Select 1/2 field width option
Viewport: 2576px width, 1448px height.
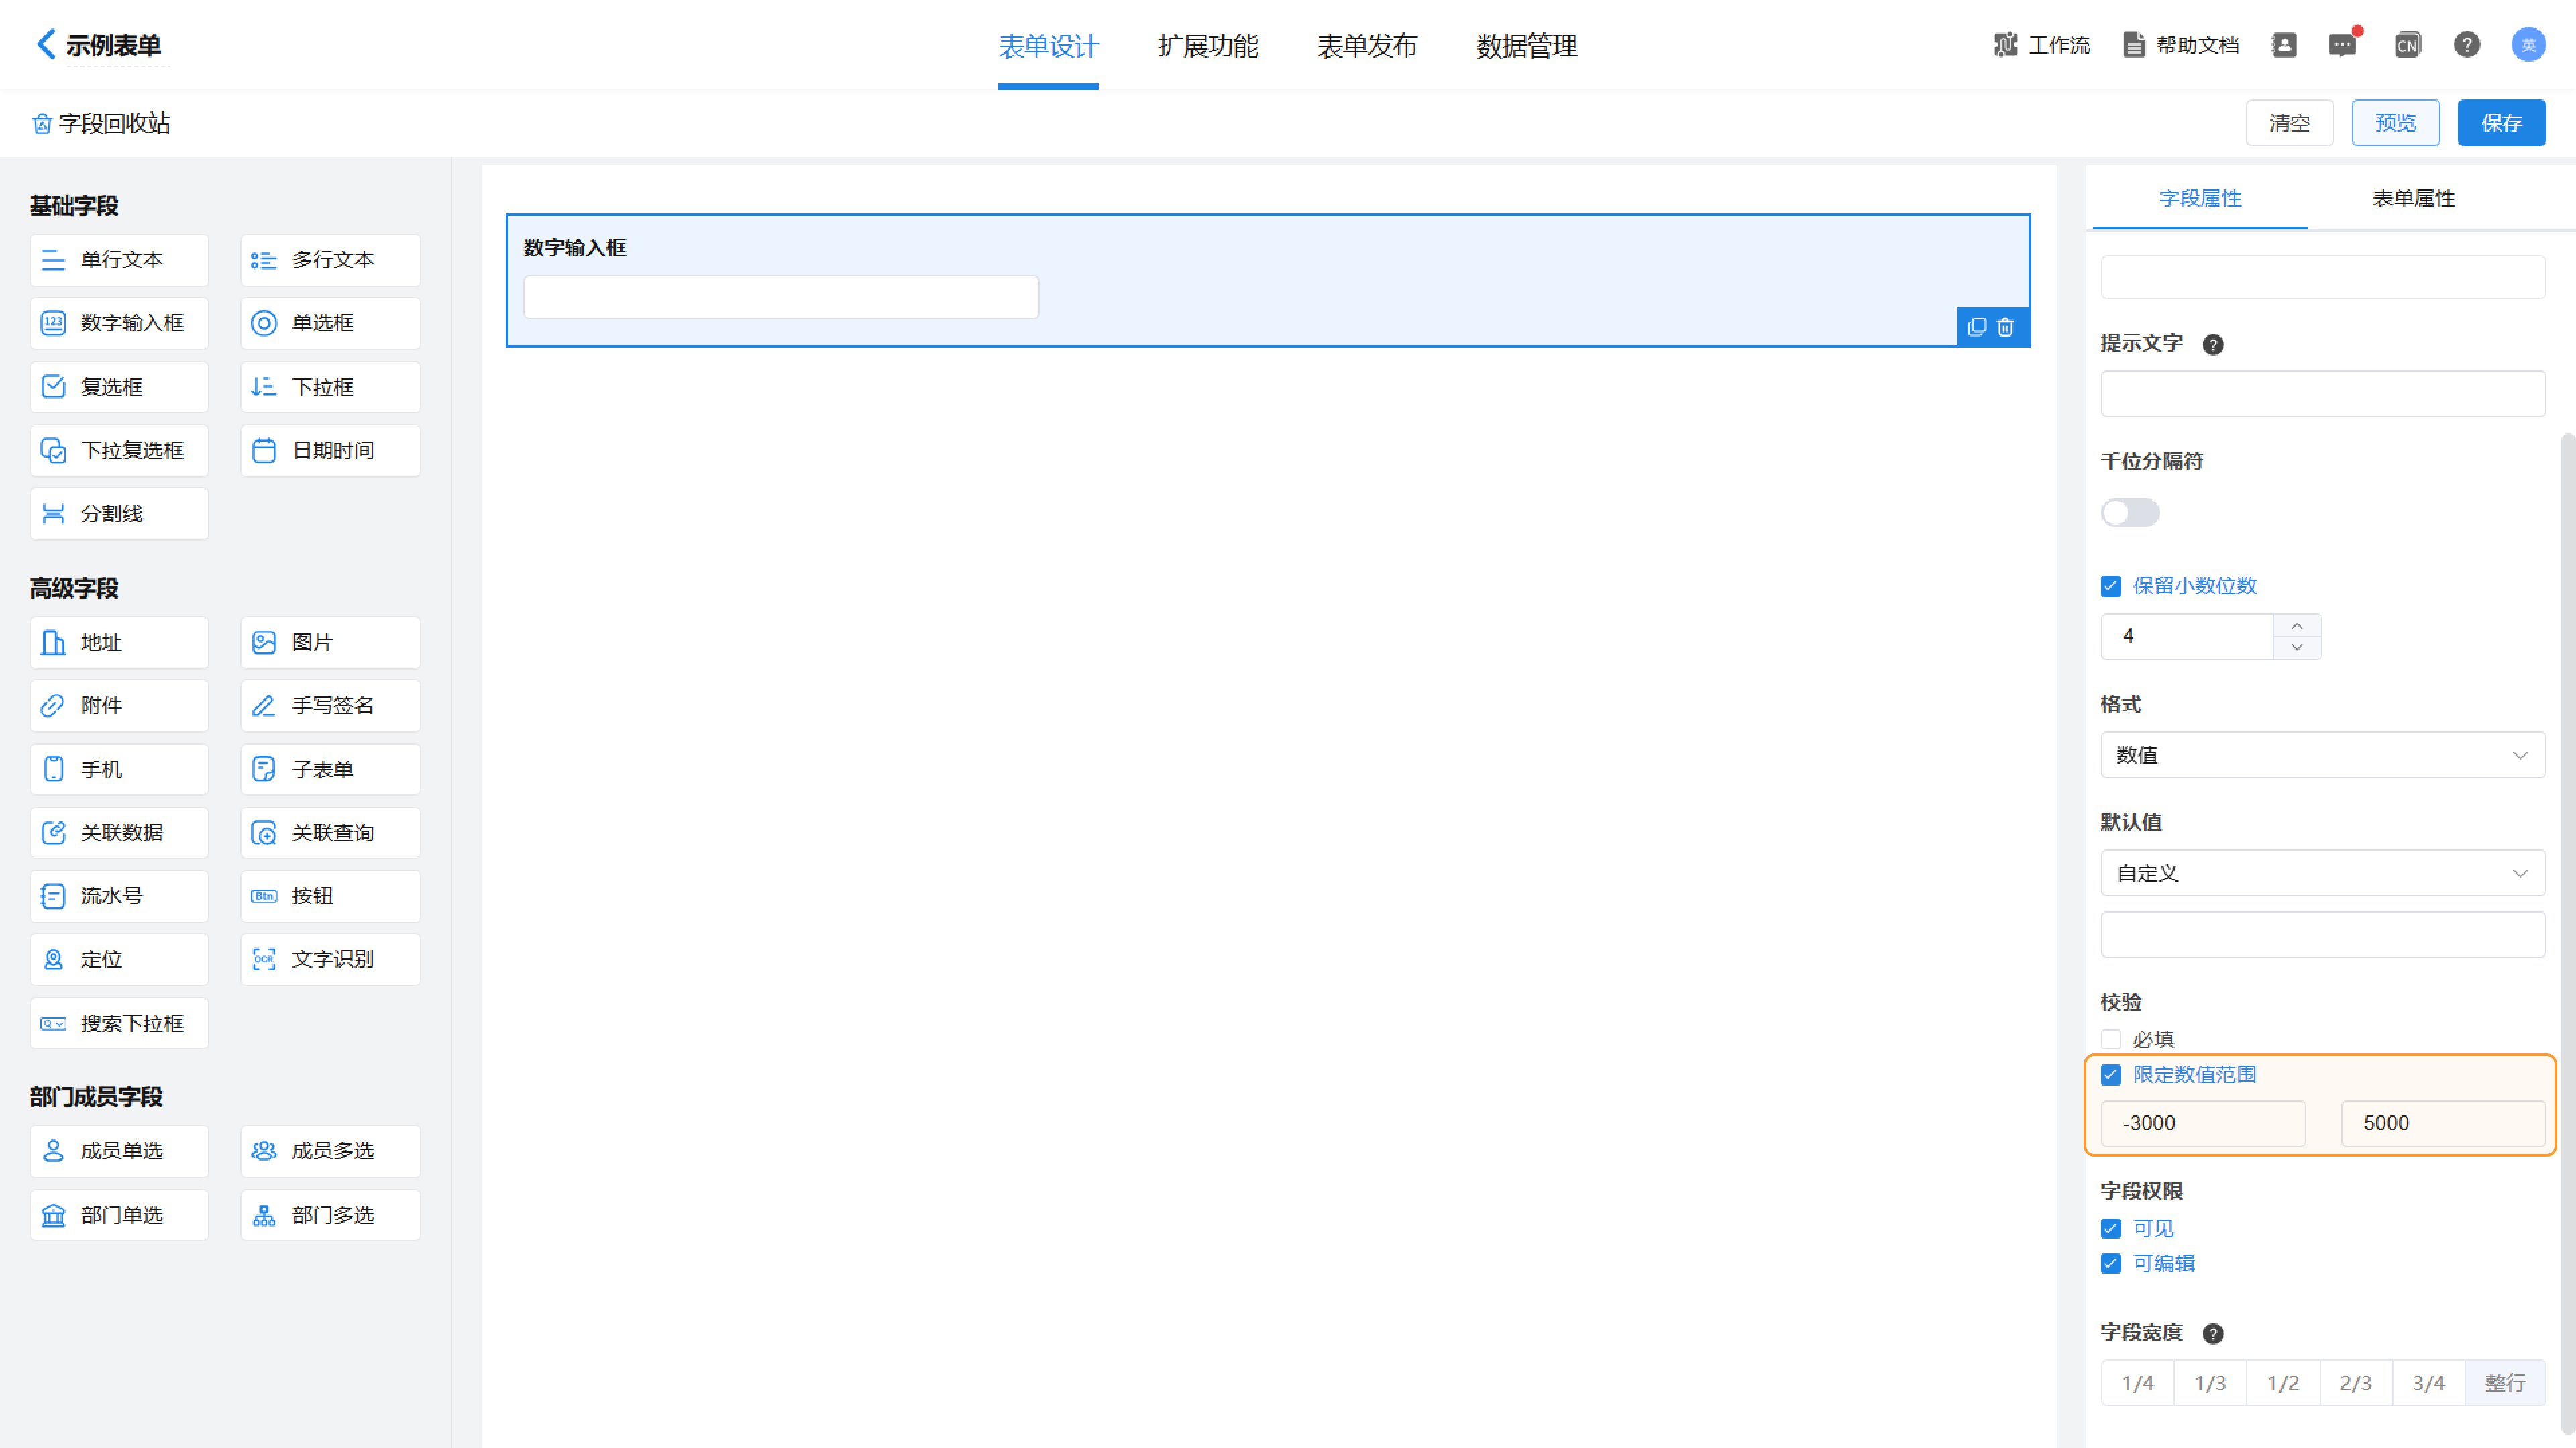2283,1383
